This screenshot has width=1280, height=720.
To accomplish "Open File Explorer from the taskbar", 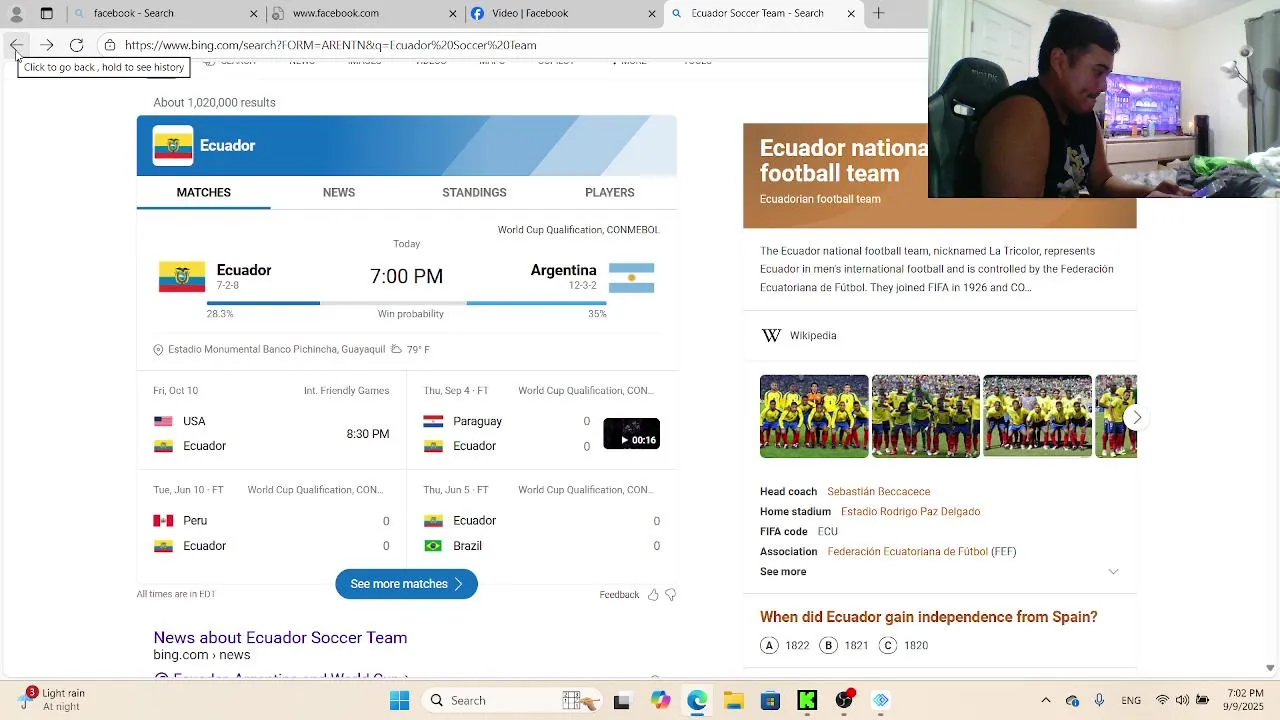I will click(734, 700).
